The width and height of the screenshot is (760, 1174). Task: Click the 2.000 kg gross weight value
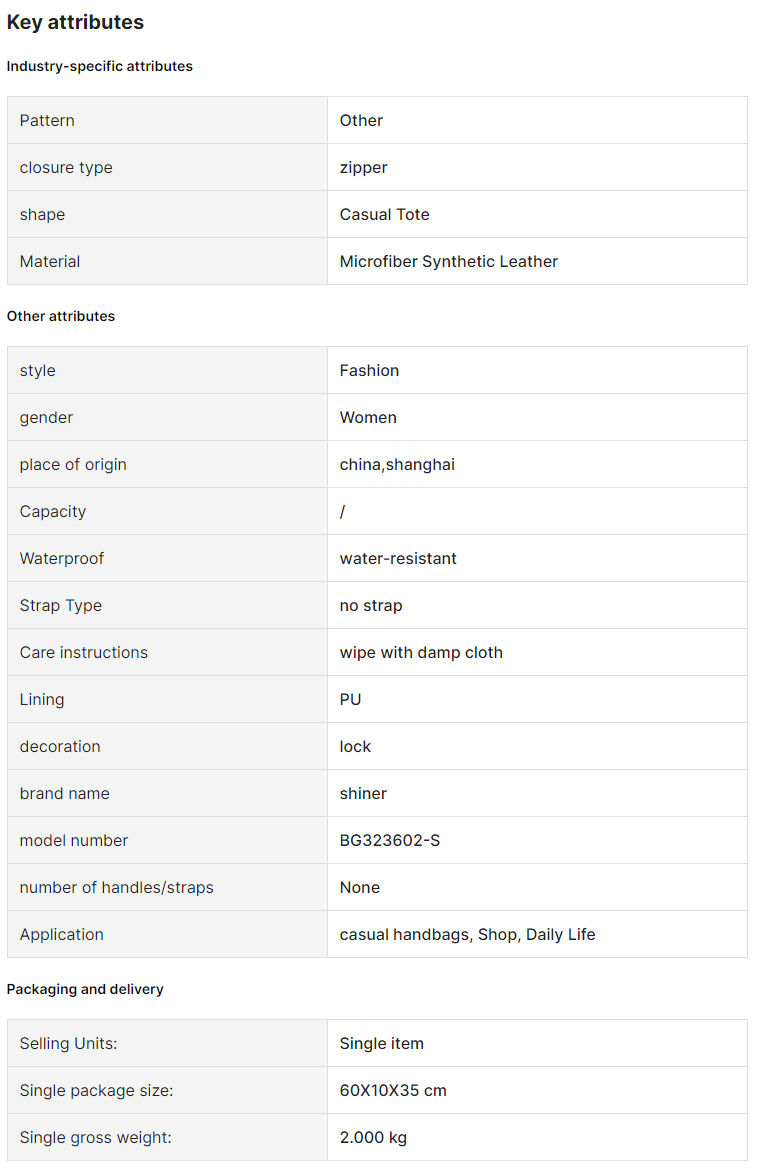tap(373, 1137)
